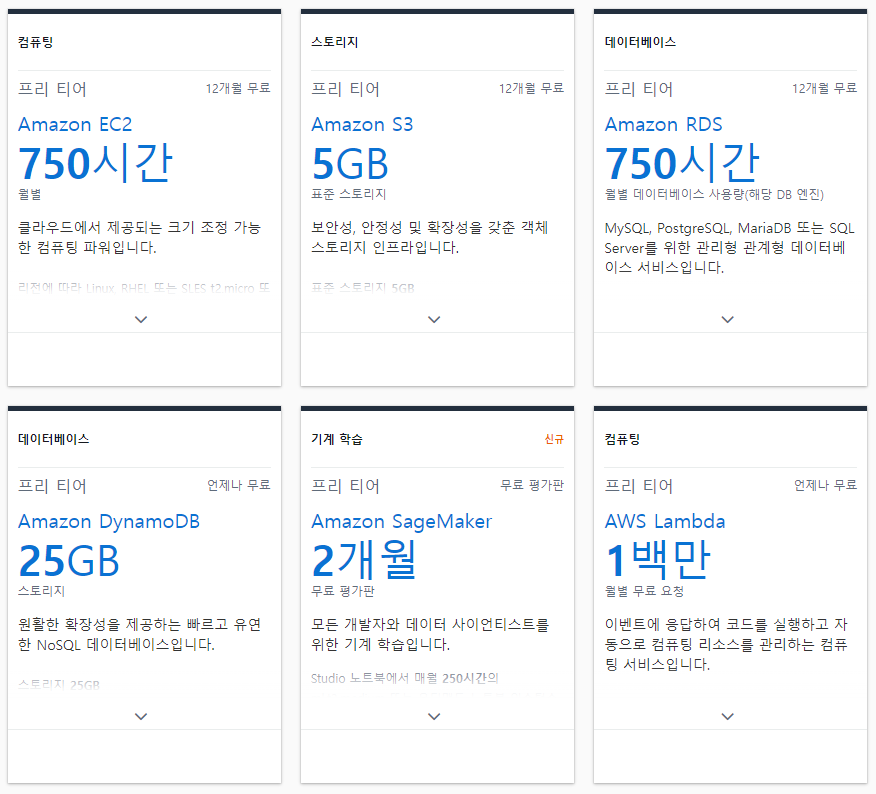Click the 데이터베이스 heading above Amazon RDS

tap(640, 42)
